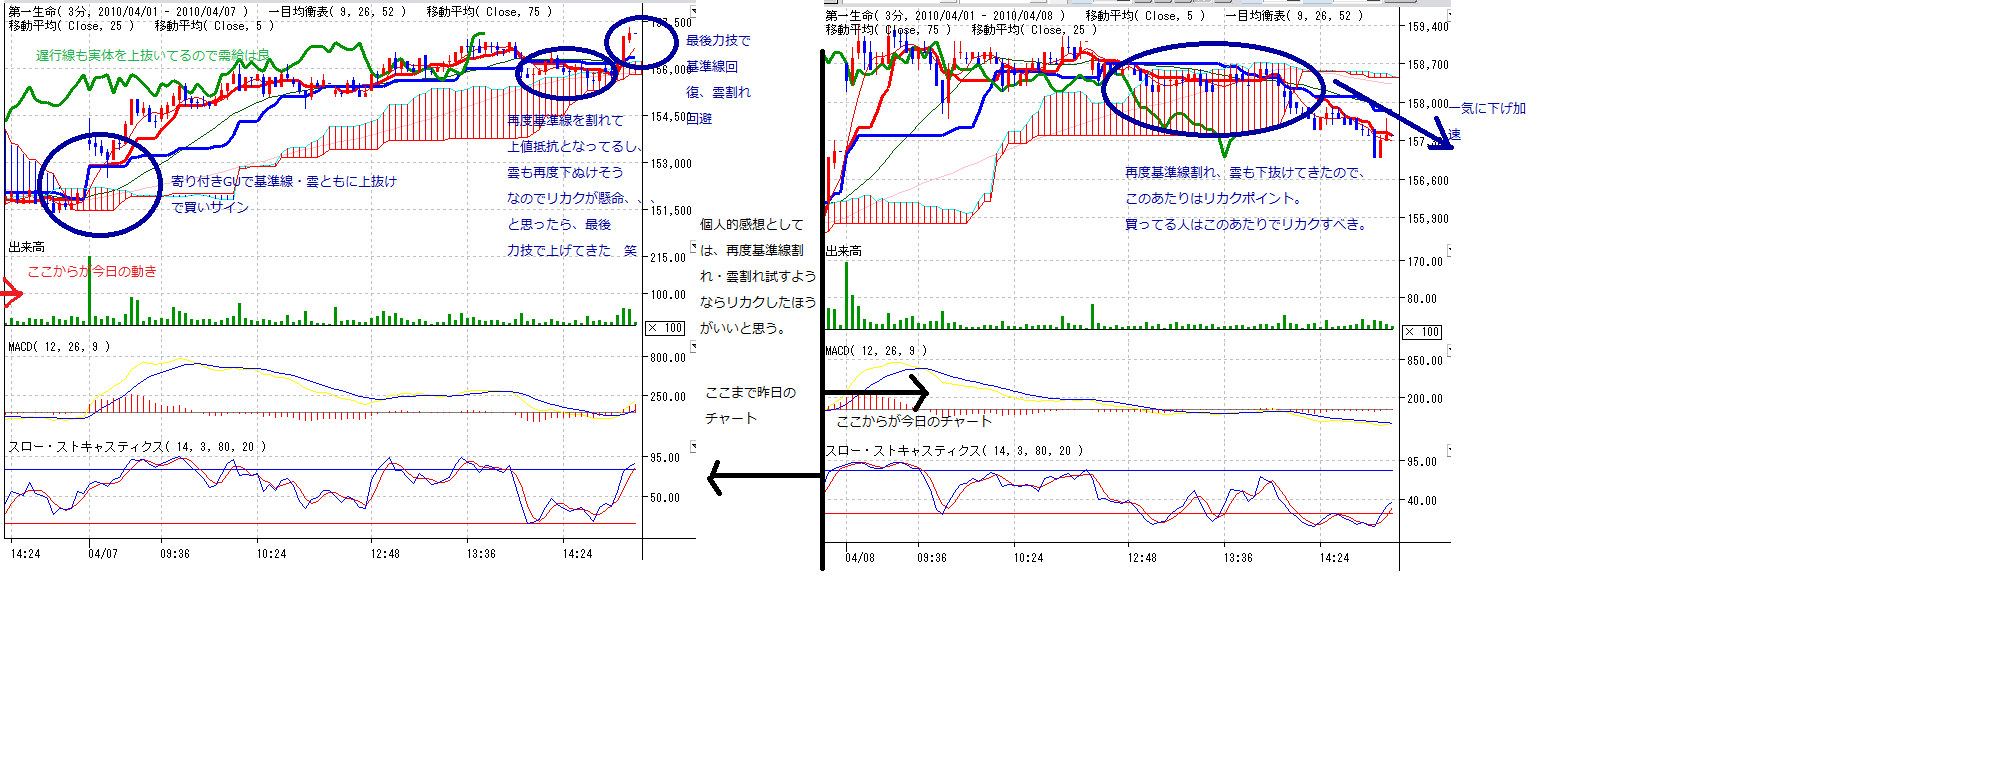Click the × 100 box on left chart
1994x768 pixels.
[x=666, y=328]
